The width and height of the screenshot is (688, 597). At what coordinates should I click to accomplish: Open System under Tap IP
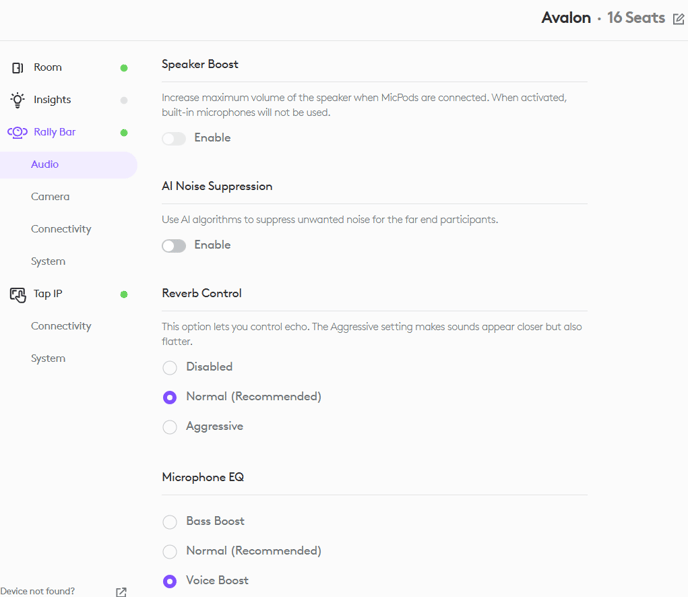tap(48, 358)
